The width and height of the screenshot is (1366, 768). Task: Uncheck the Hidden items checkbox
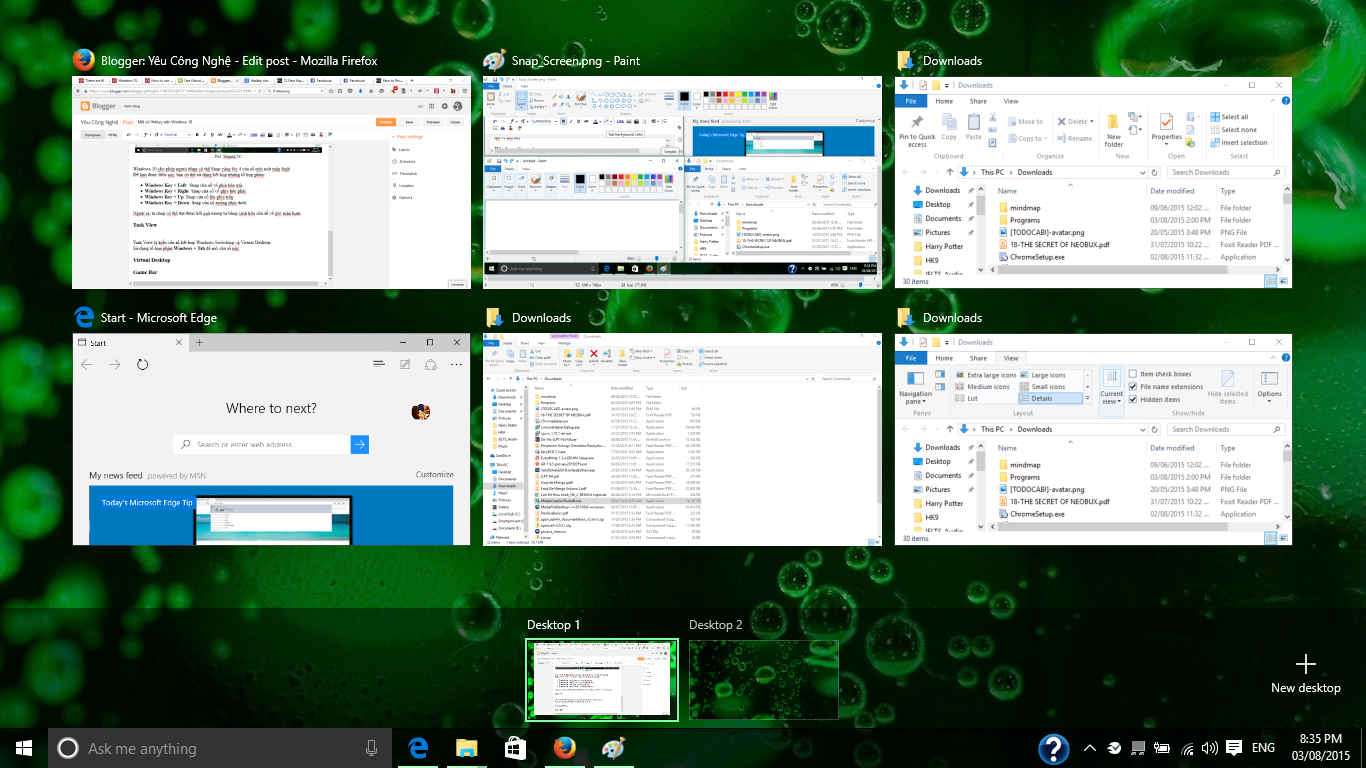pyautogui.click(x=1133, y=399)
